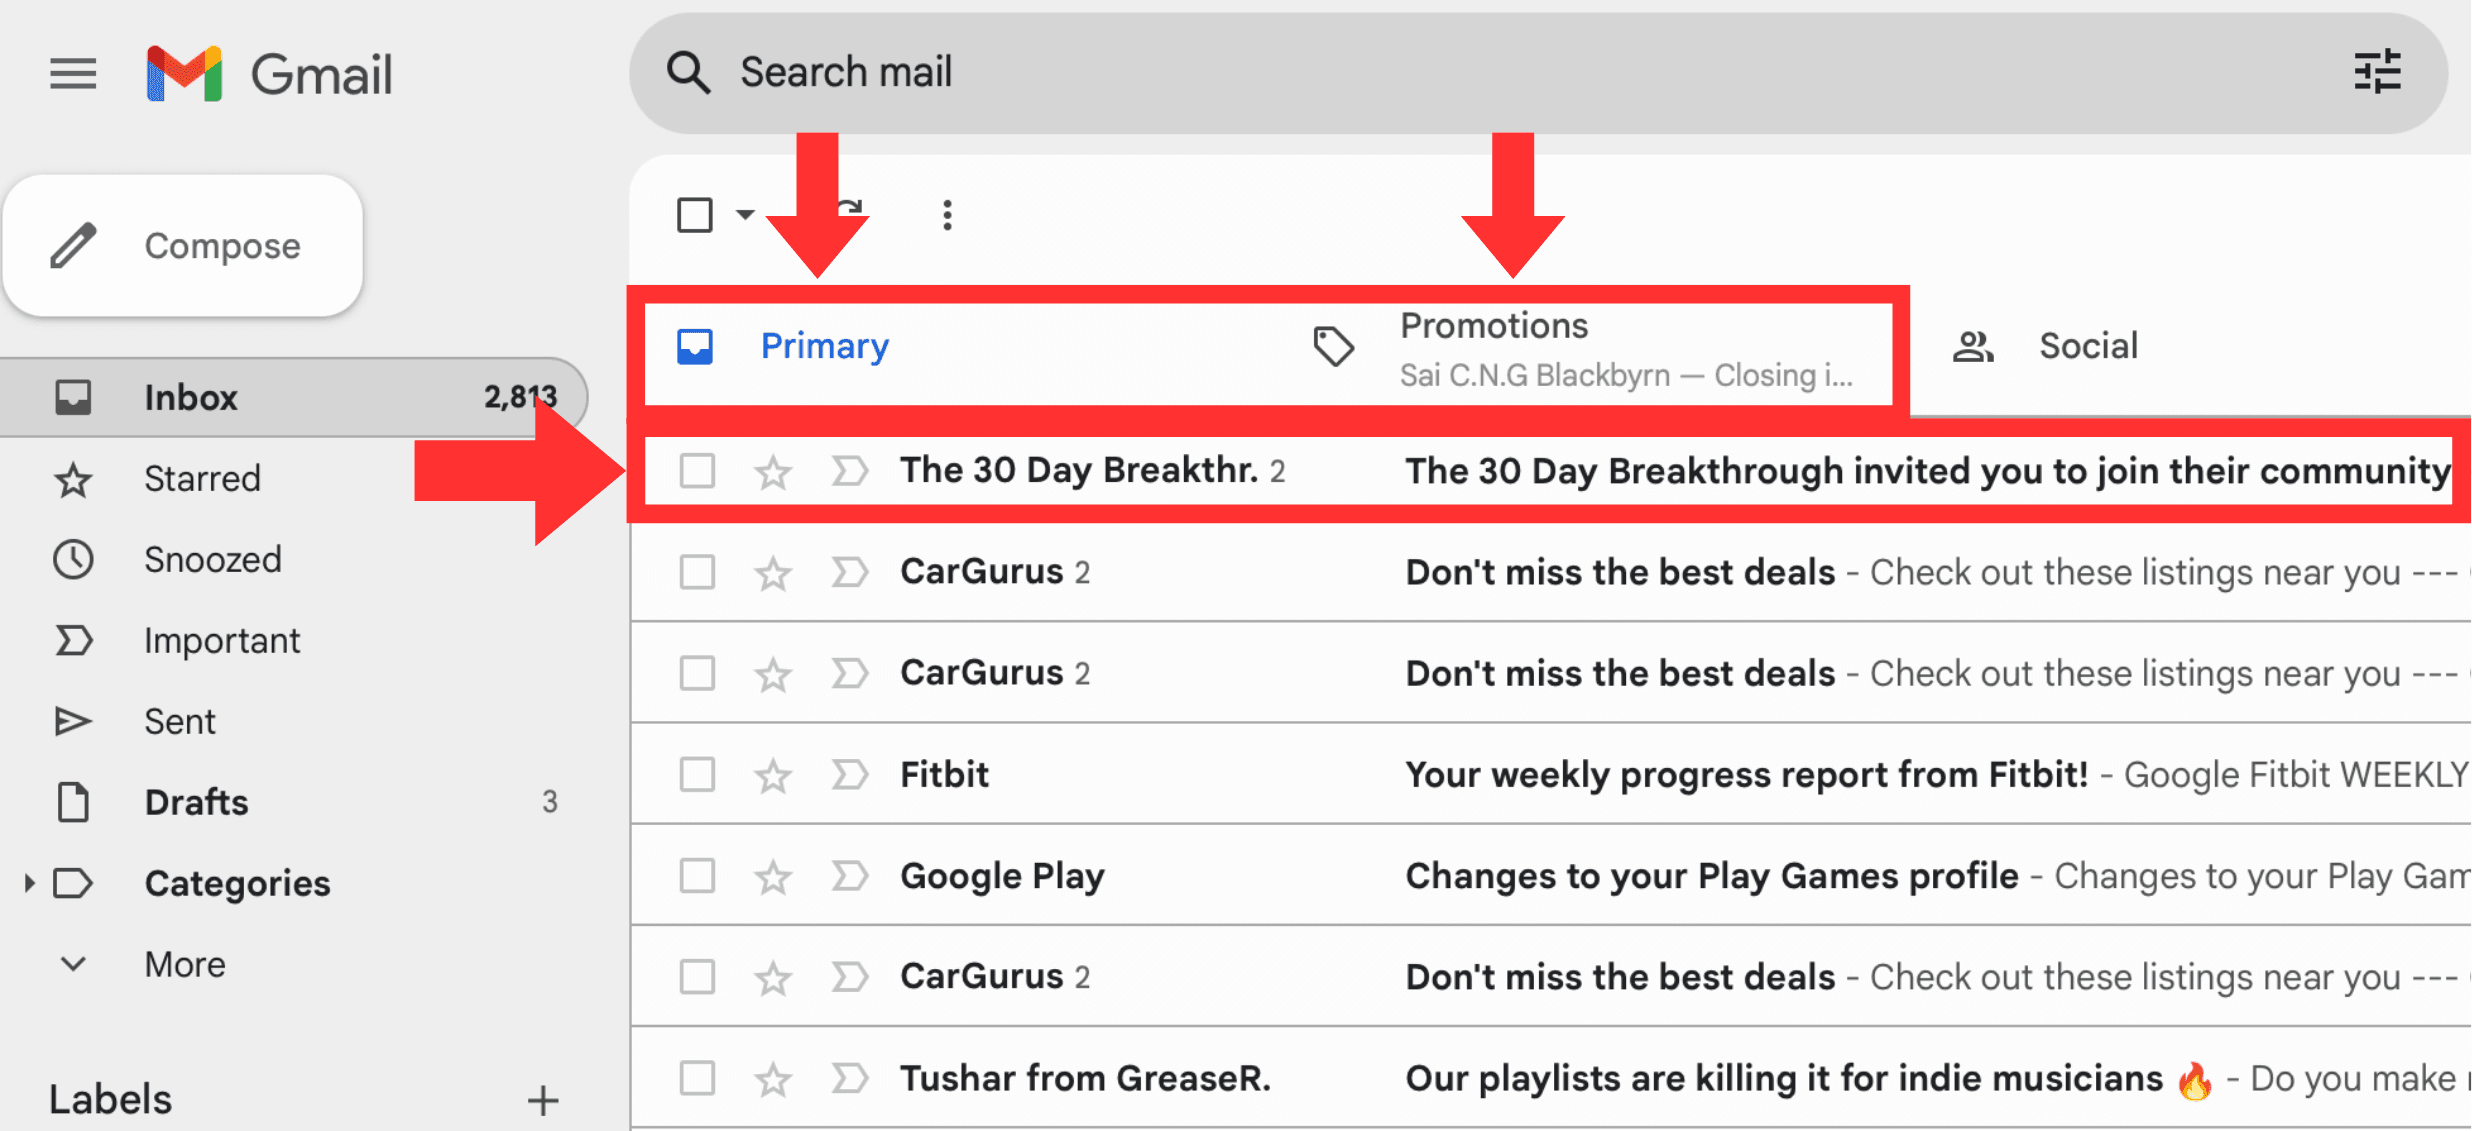The height and width of the screenshot is (1131, 2472).
Task: Open the main menu hamburger icon
Action: pos(73,74)
